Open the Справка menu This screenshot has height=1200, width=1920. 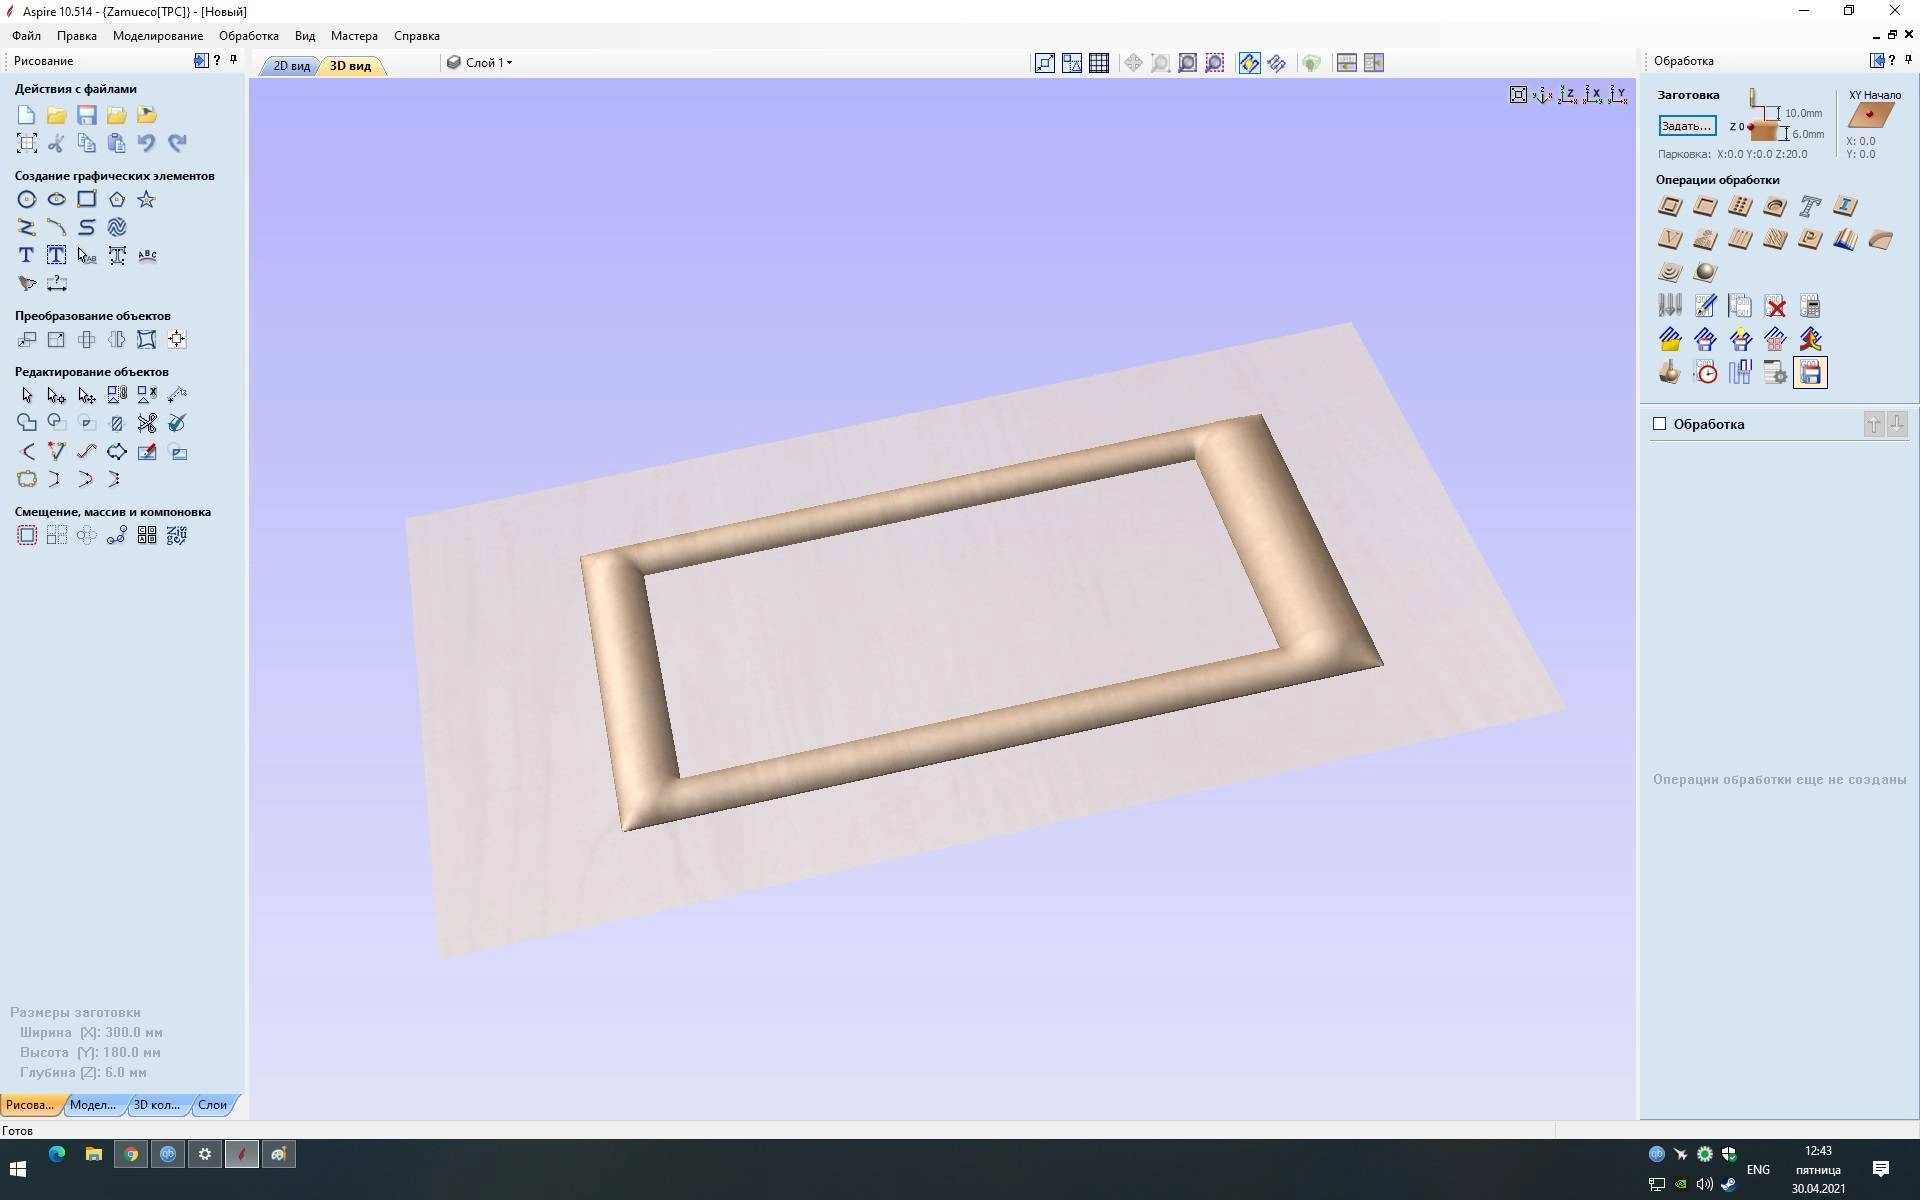point(417,36)
